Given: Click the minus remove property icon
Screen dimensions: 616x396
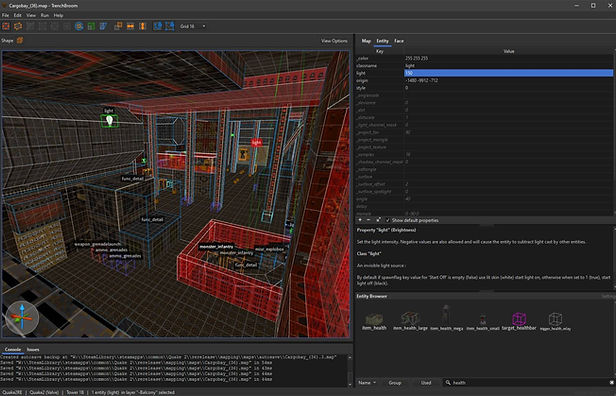Looking at the screenshot, I should [x=368, y=220].
